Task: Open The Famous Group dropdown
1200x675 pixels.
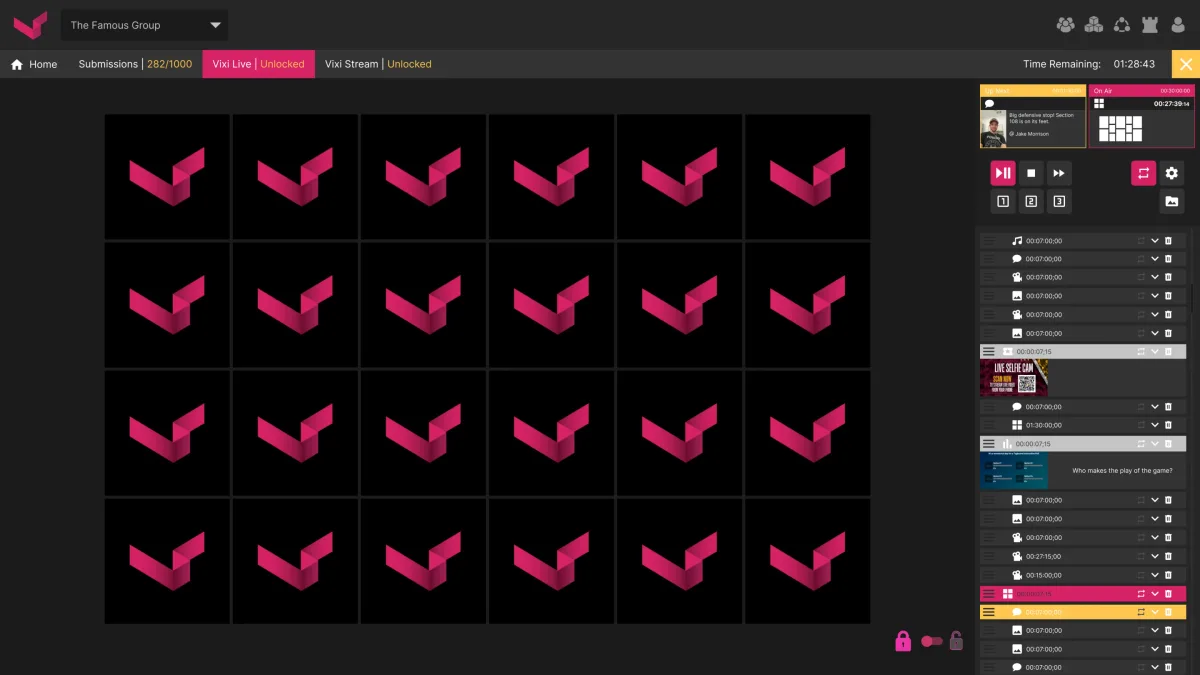Action: [144, 25]
